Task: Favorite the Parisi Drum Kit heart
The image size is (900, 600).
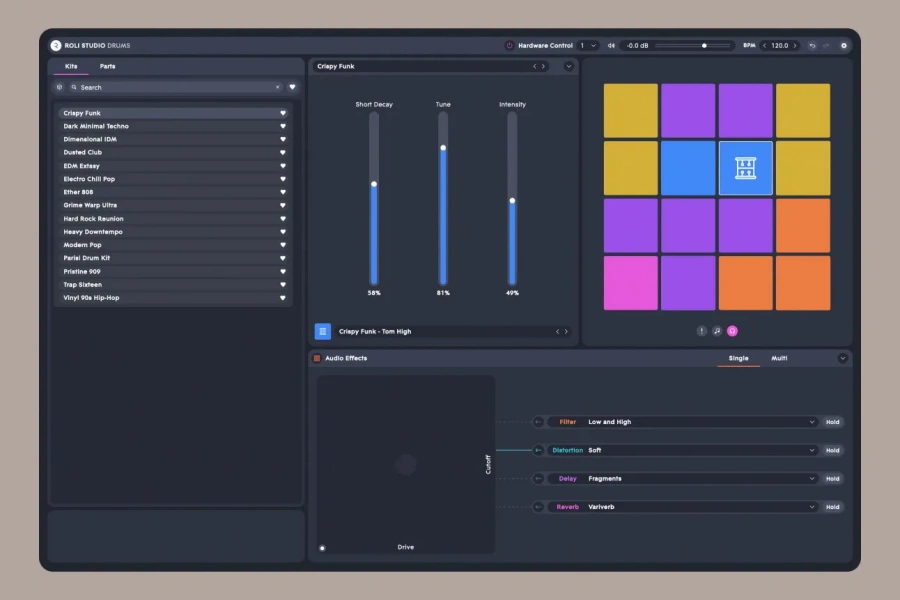Action: coord(282,258)
